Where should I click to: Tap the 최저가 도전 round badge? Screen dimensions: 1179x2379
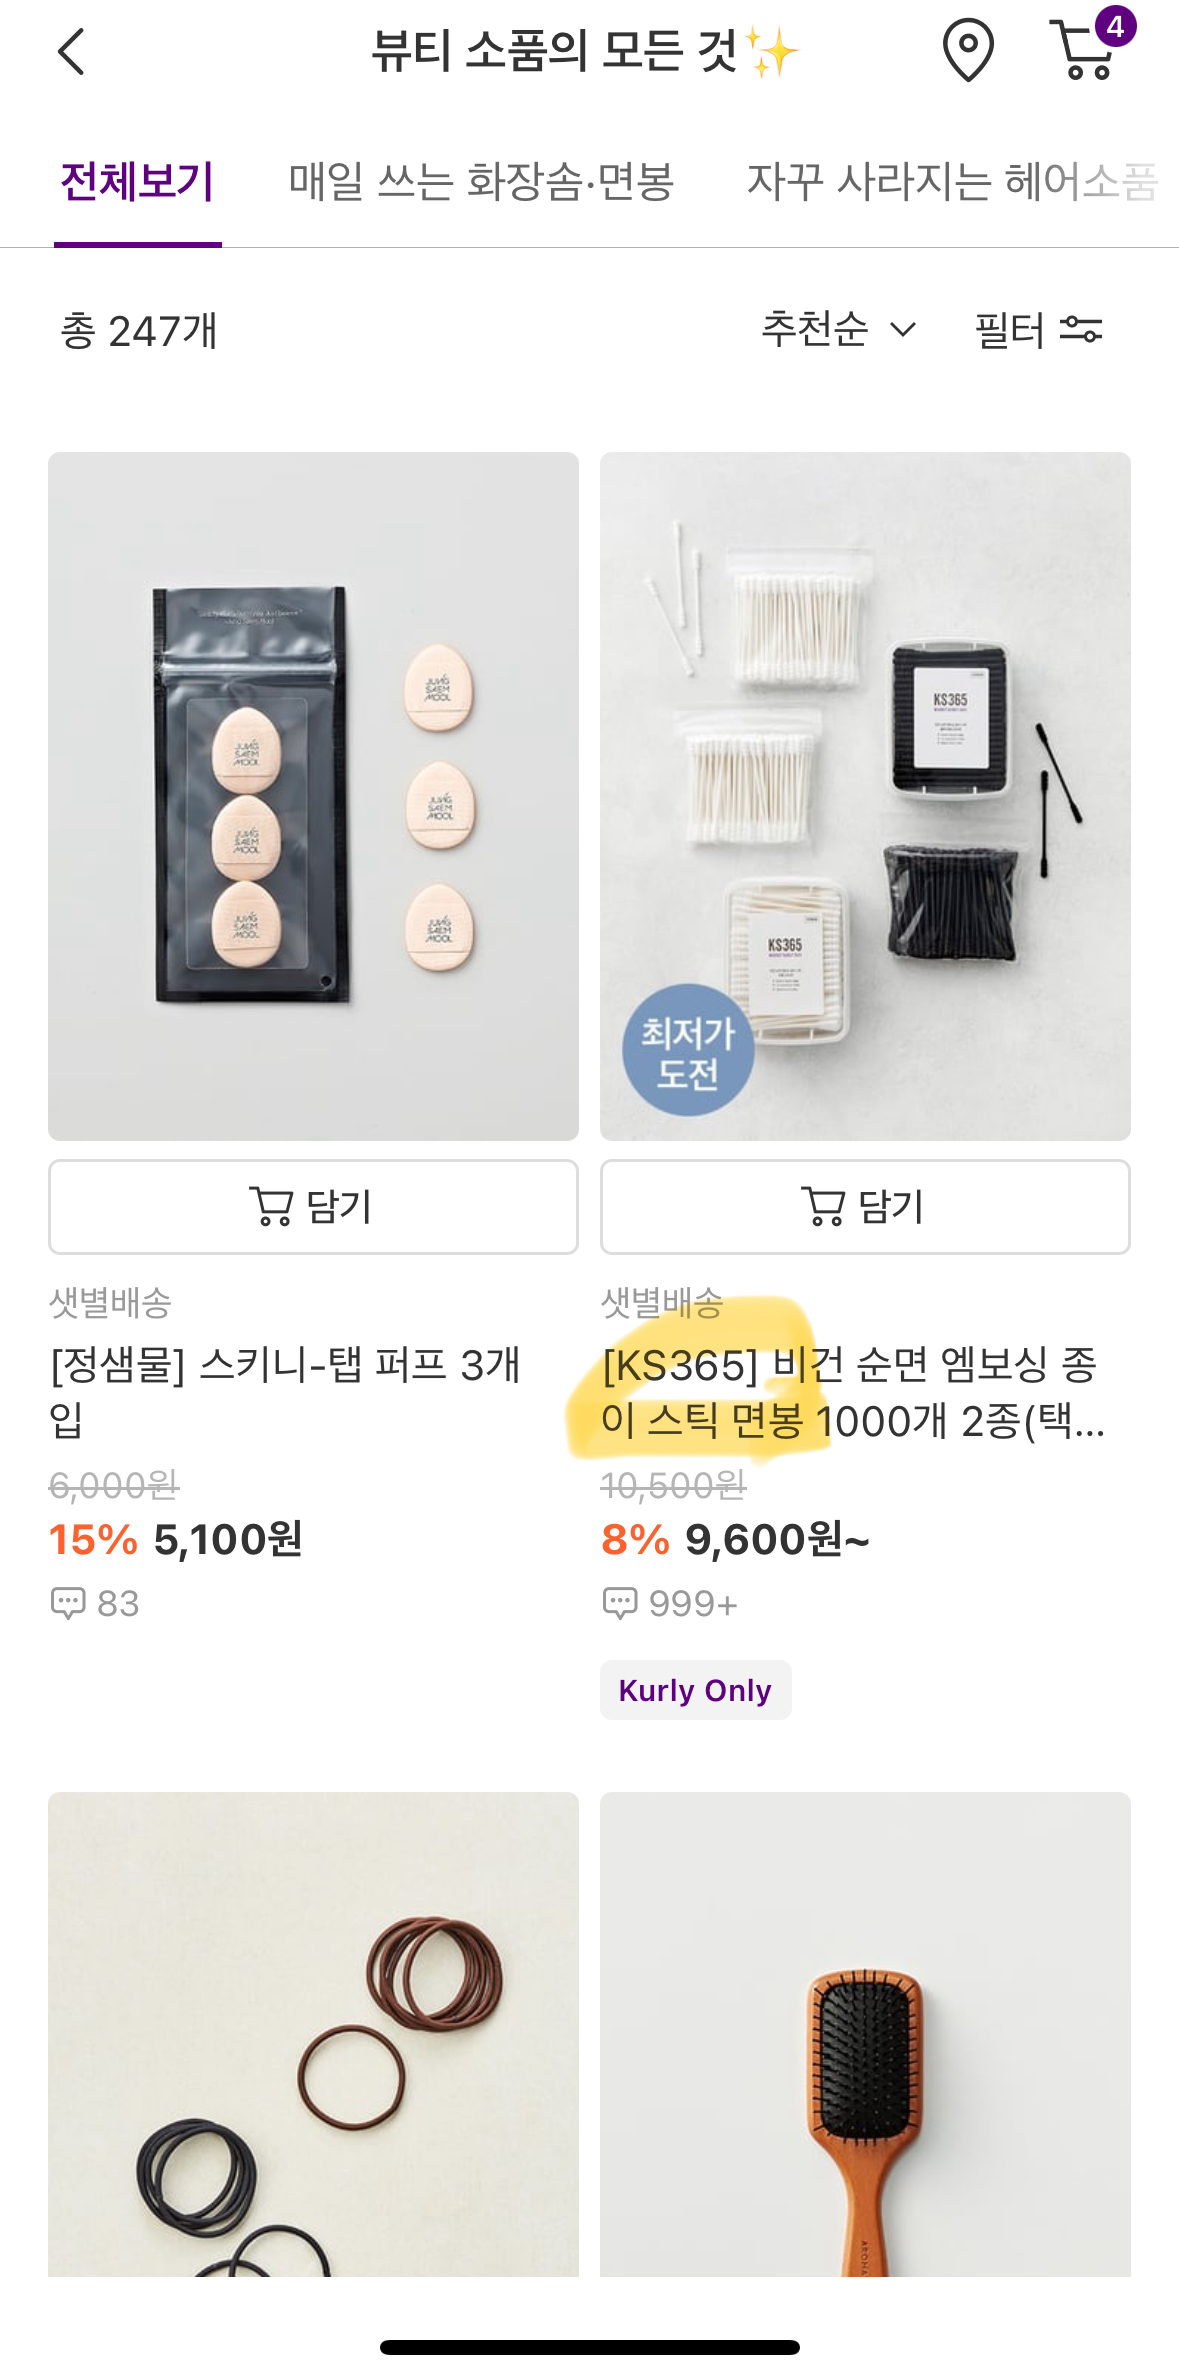688,1051
